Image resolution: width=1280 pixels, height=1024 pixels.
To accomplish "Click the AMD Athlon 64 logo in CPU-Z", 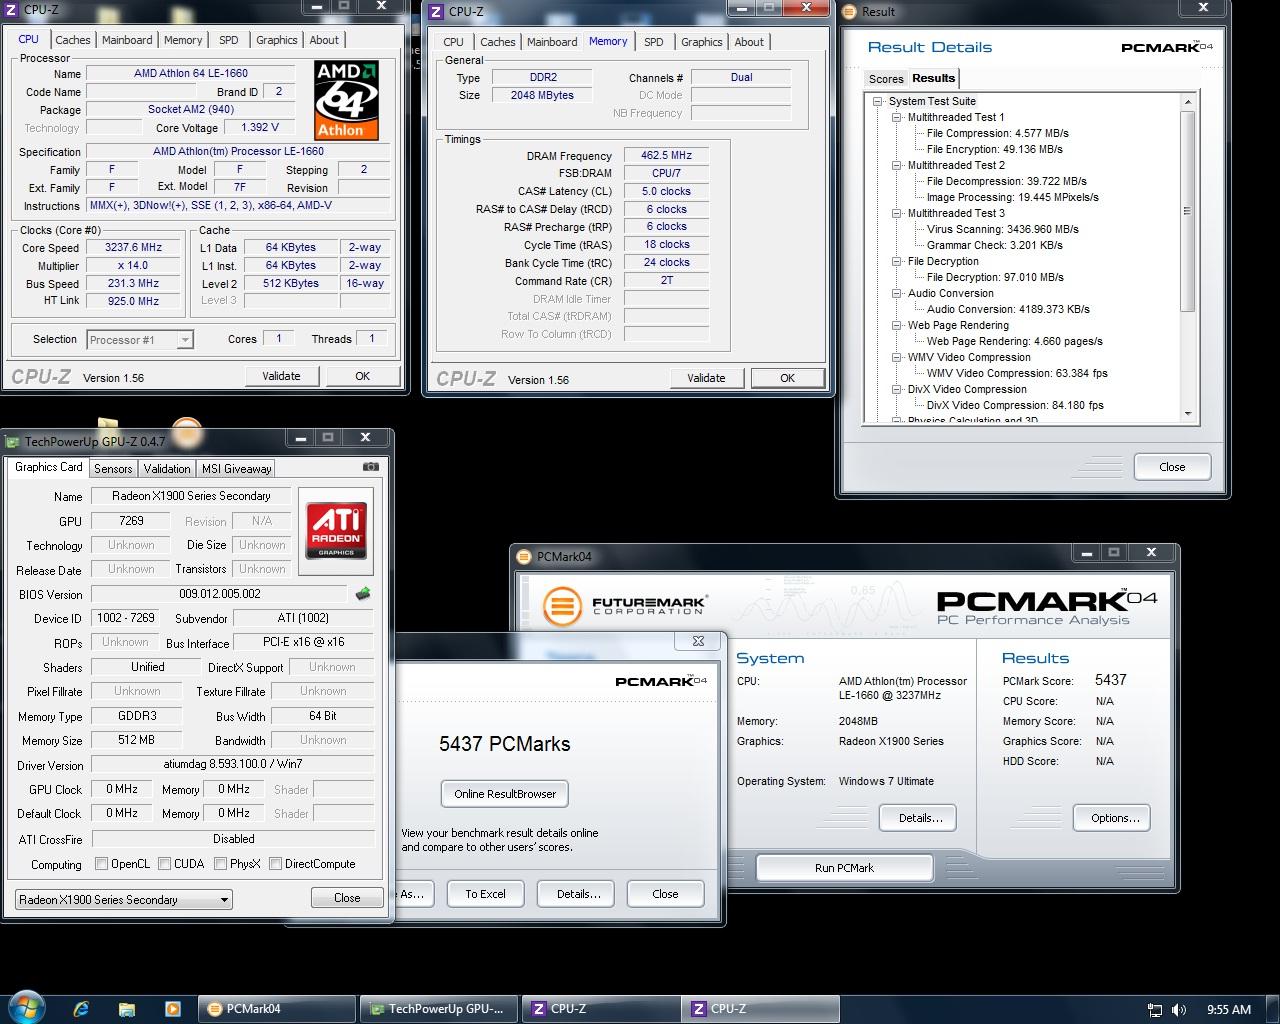I will click(346, 99).
